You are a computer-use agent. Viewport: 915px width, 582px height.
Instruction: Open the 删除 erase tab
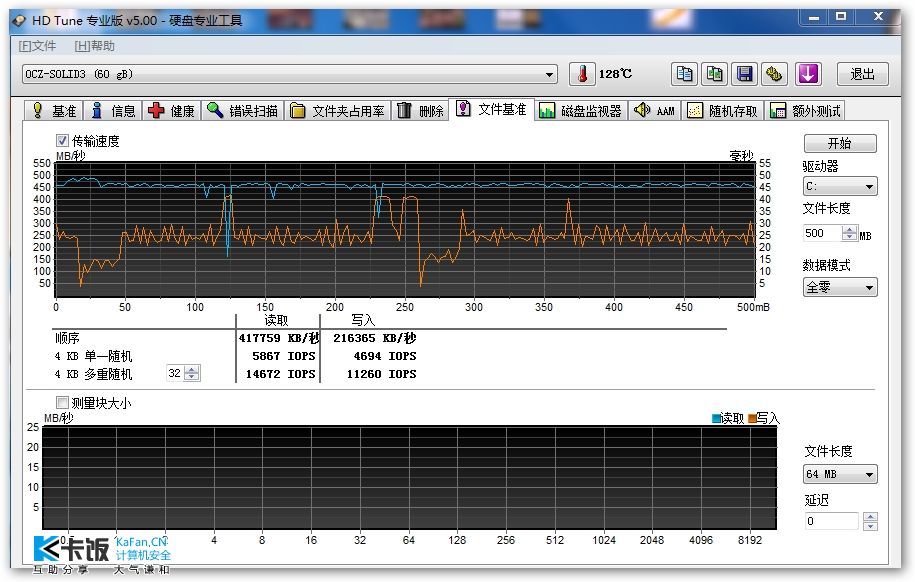[x=420, y=110]
